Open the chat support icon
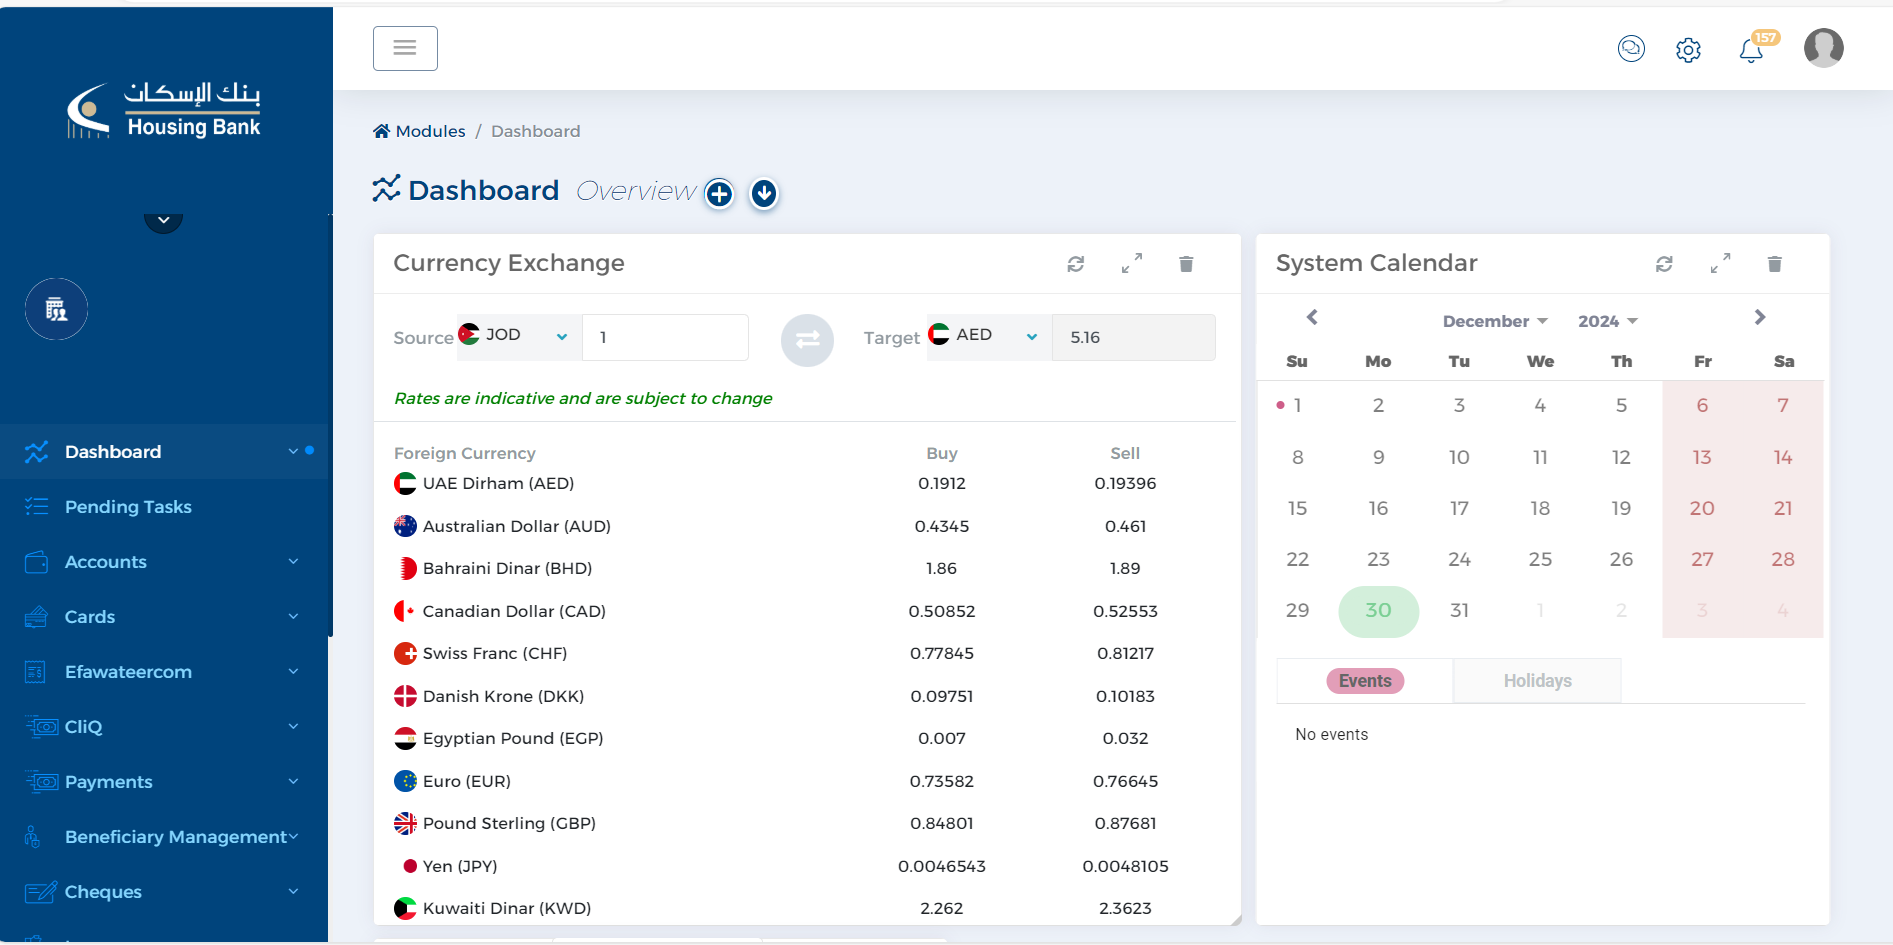Viewport: 1893px width, 945px height. (1631, 48)
